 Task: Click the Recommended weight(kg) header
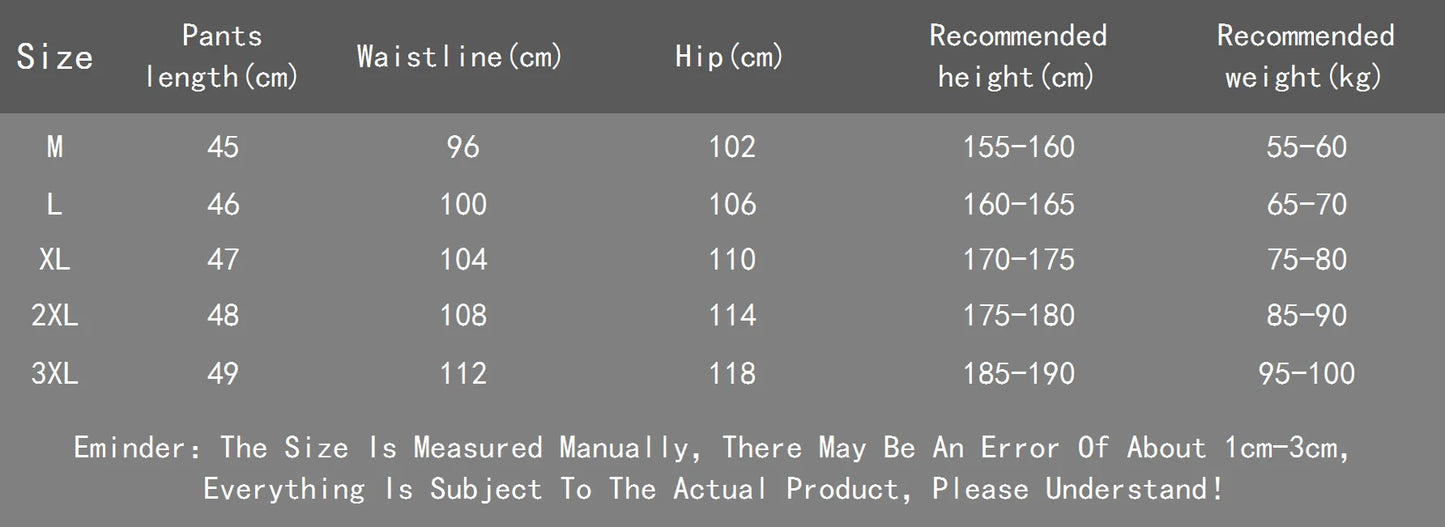click(x=1304, y=56)
